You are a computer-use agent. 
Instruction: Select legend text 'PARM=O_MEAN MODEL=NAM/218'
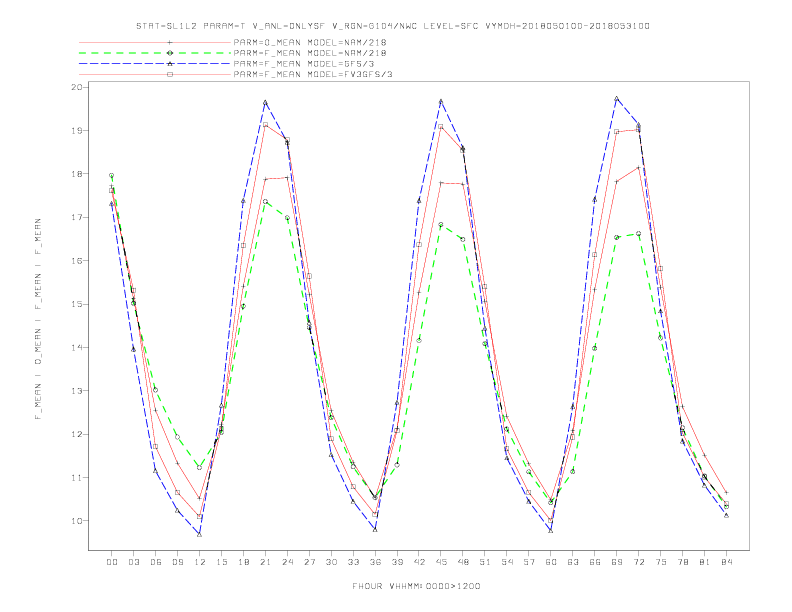310,42
